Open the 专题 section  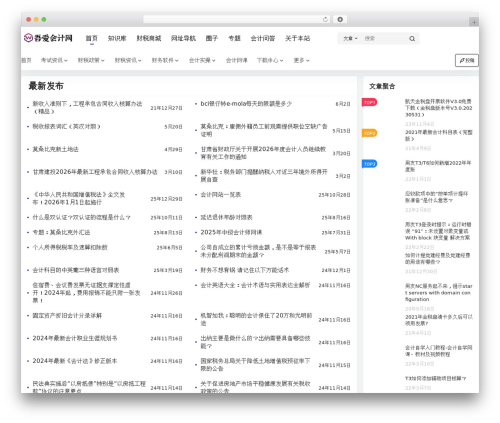click(x=234, y=38)
